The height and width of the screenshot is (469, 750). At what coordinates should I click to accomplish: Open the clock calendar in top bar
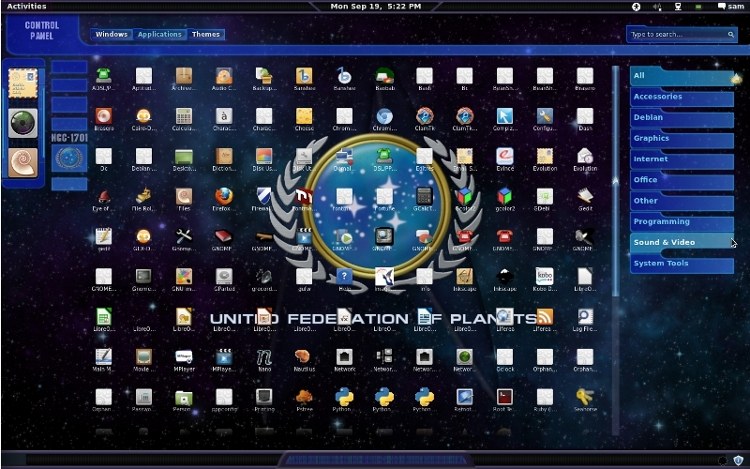tap(375, 6)
